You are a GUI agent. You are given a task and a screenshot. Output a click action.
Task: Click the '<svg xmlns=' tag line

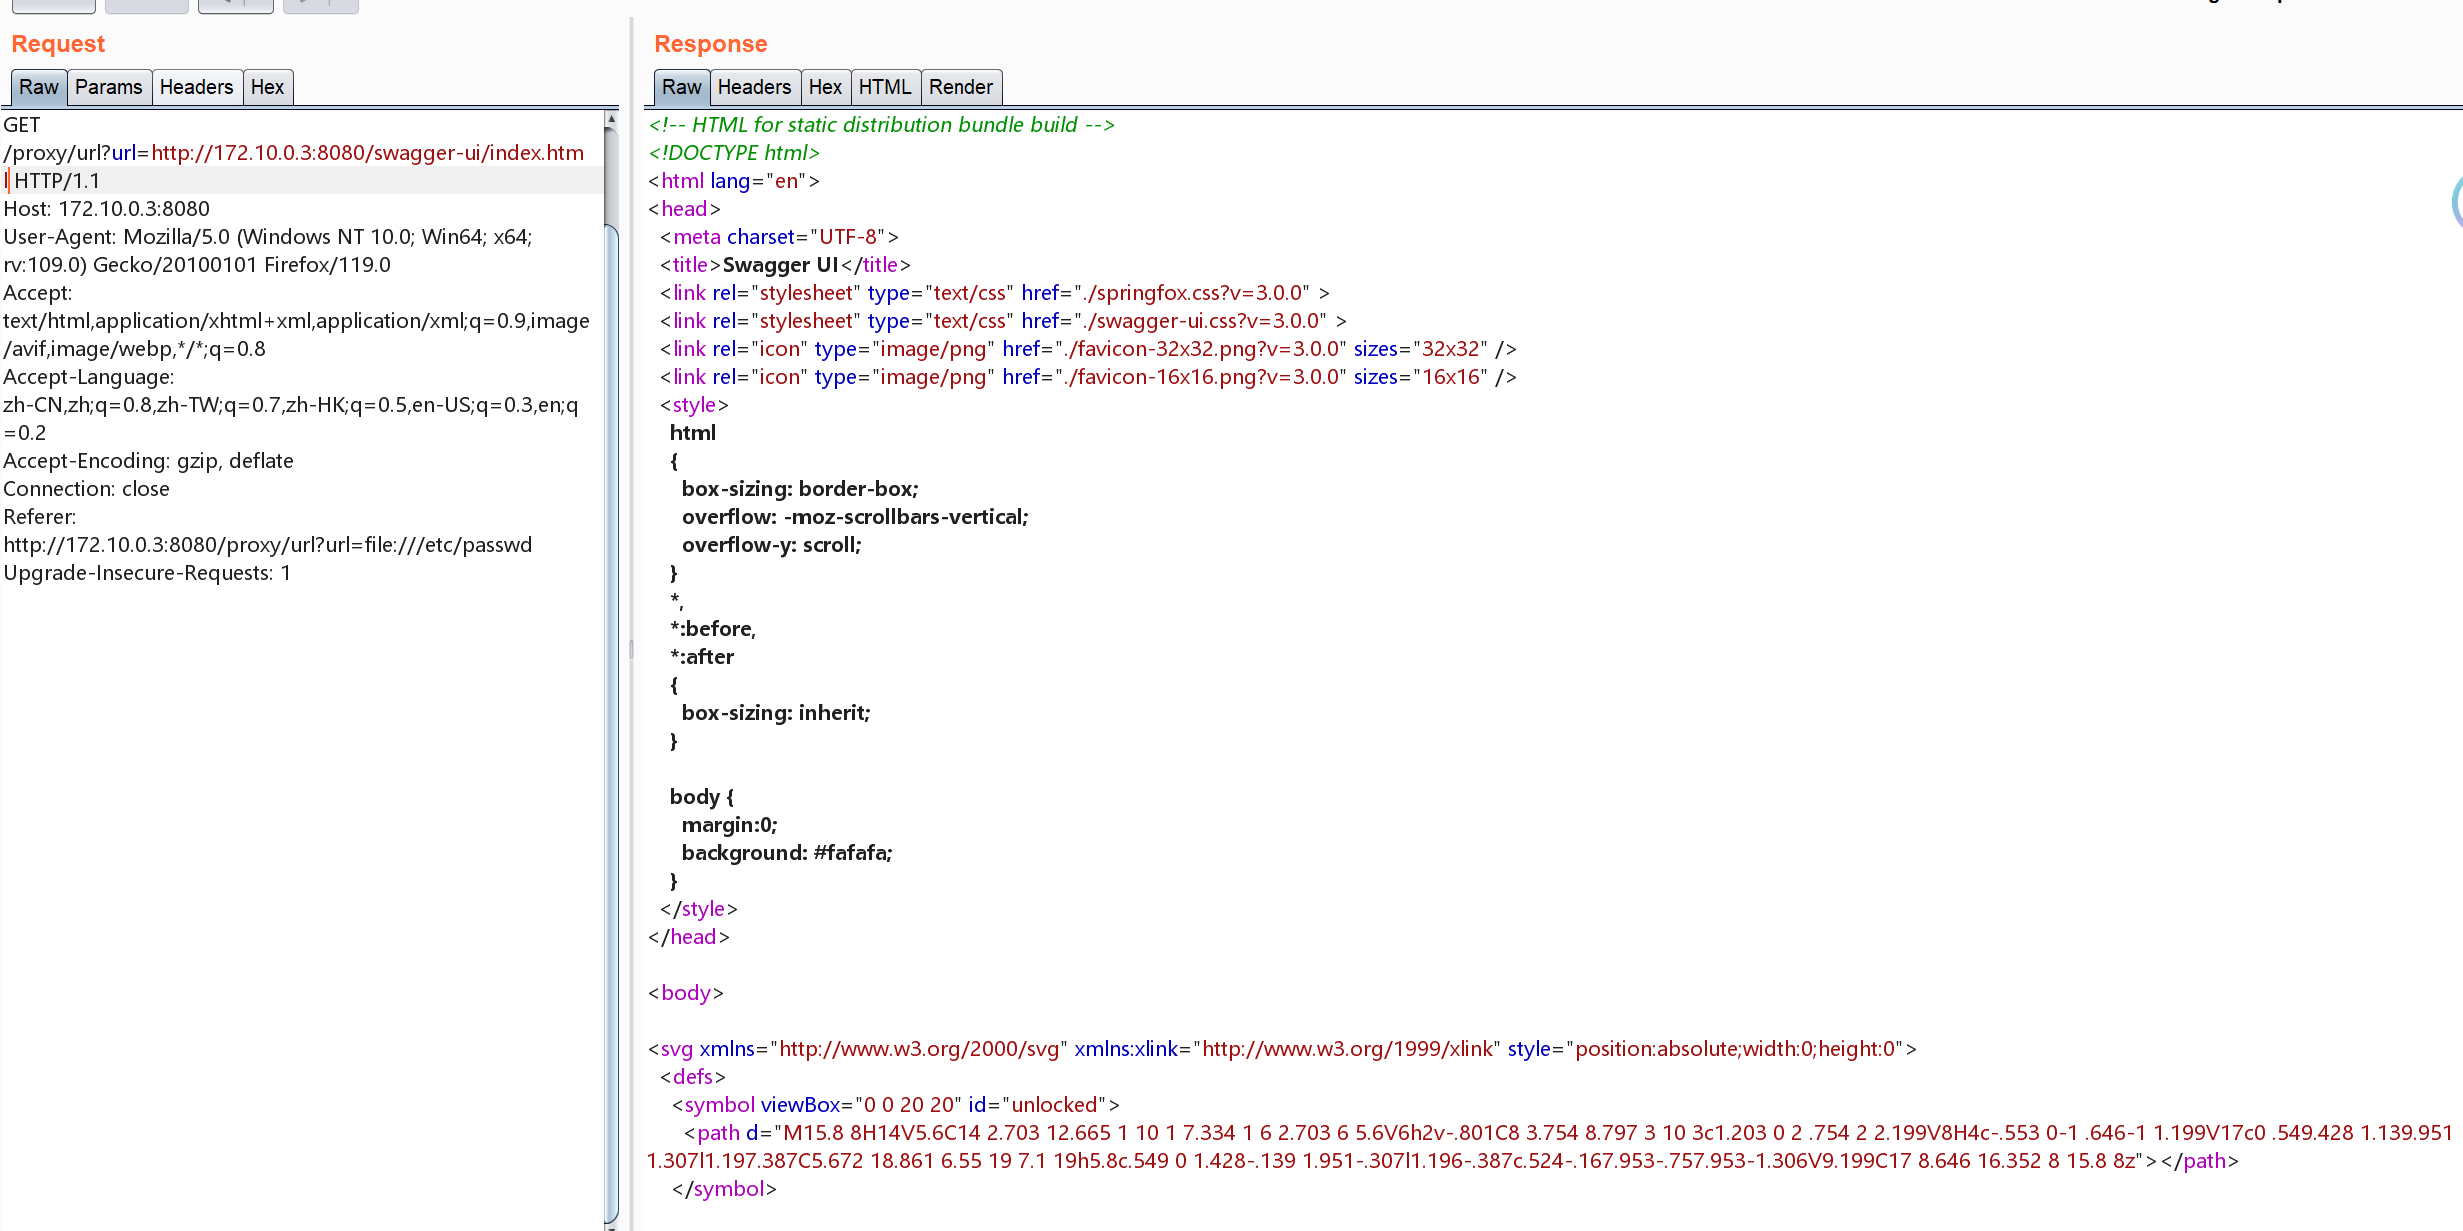(x=1282, y=1049)
